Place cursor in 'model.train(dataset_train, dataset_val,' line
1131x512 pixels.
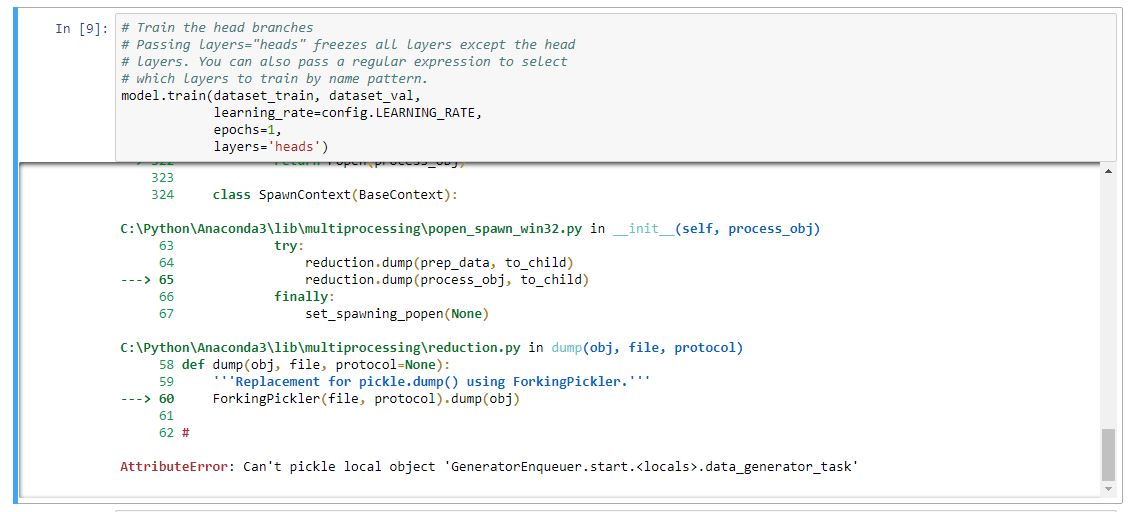tap(270, 95)
